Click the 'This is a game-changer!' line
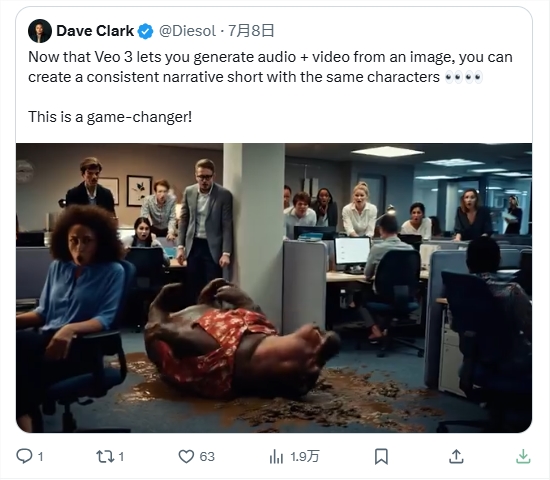This screenshot has width=550, height=480. point(110,117)
